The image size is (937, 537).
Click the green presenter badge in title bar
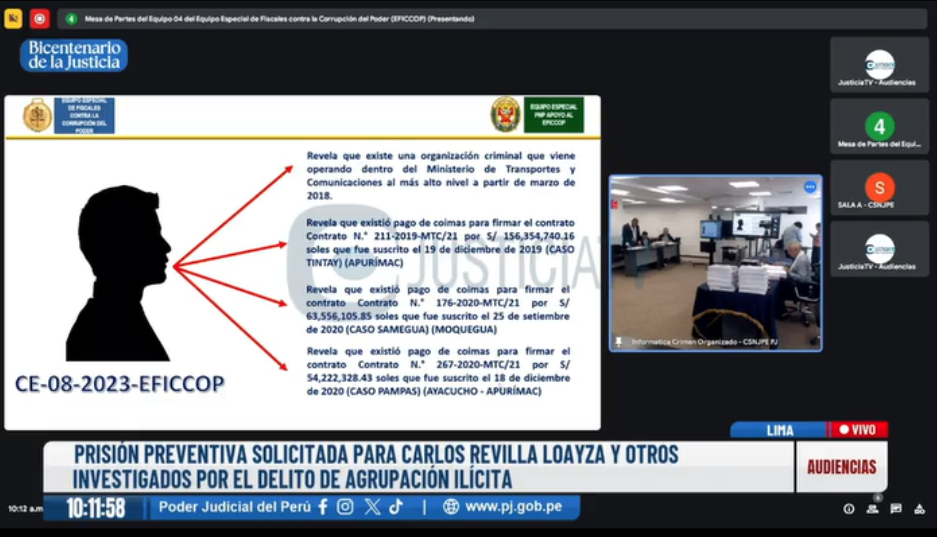71,18
